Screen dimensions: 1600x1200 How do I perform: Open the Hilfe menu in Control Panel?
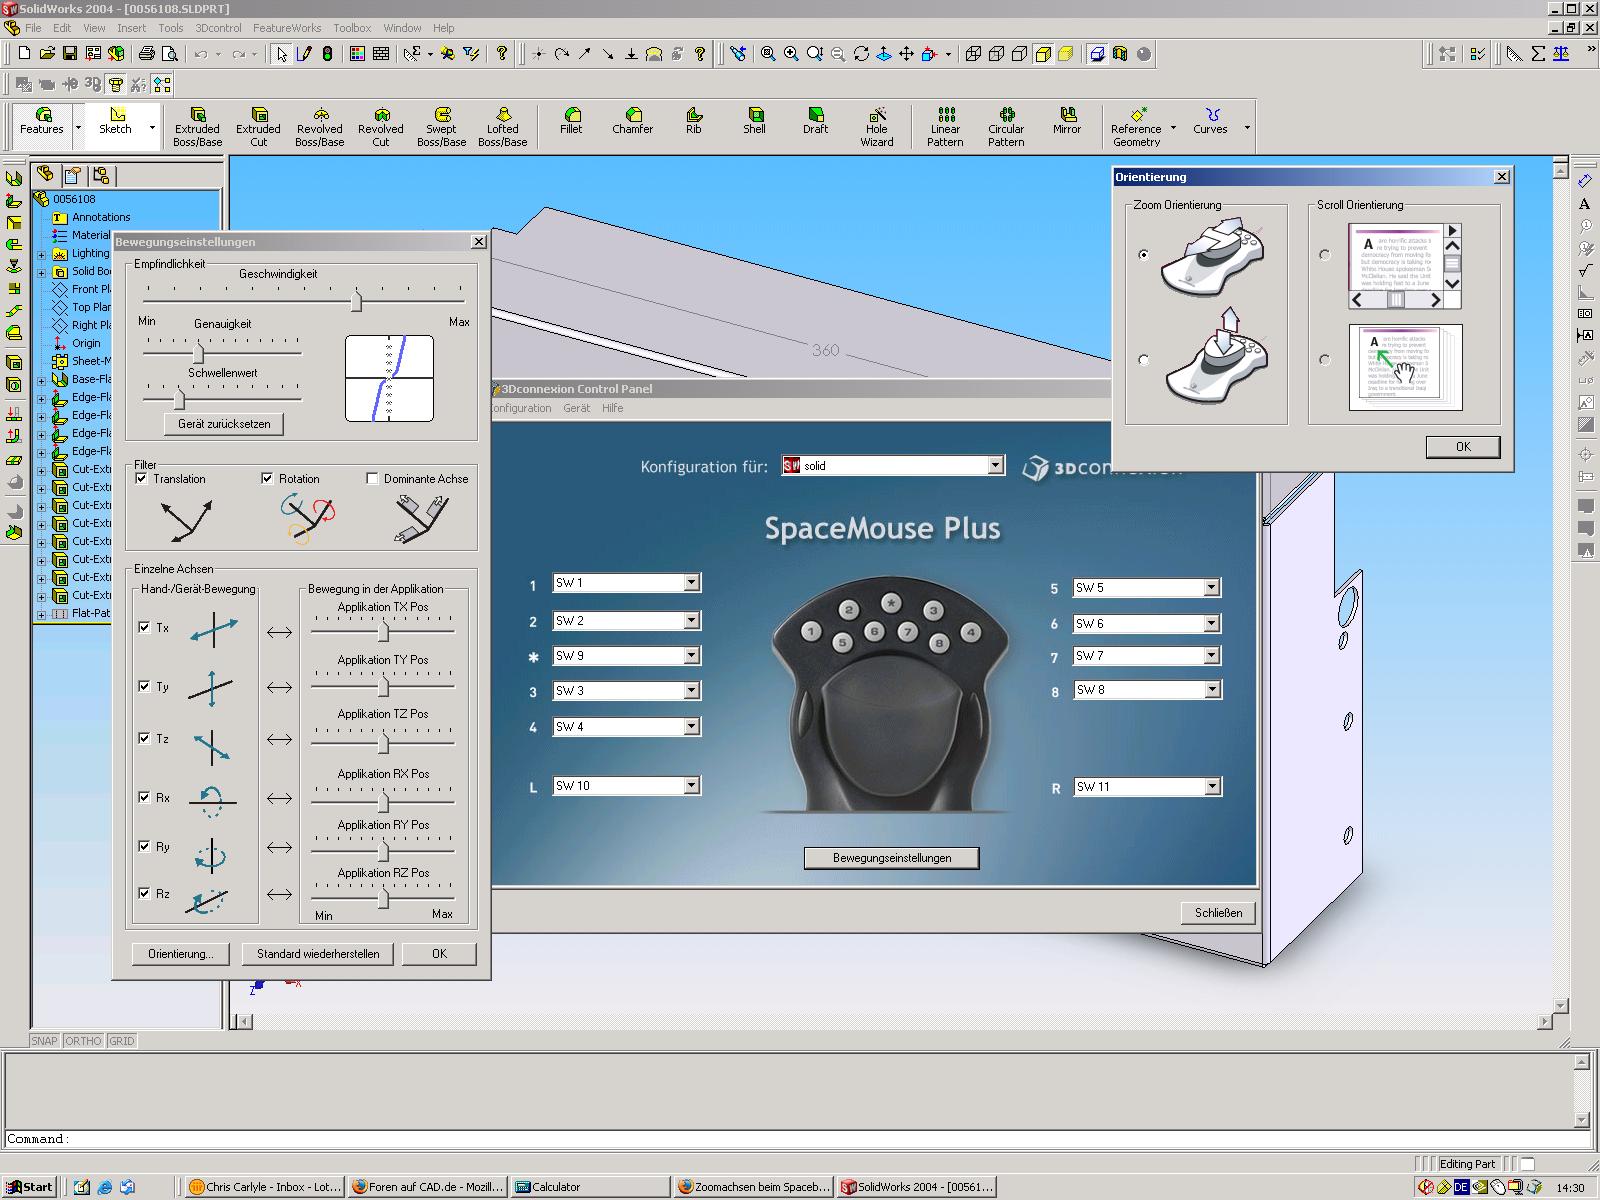(612, 408)
